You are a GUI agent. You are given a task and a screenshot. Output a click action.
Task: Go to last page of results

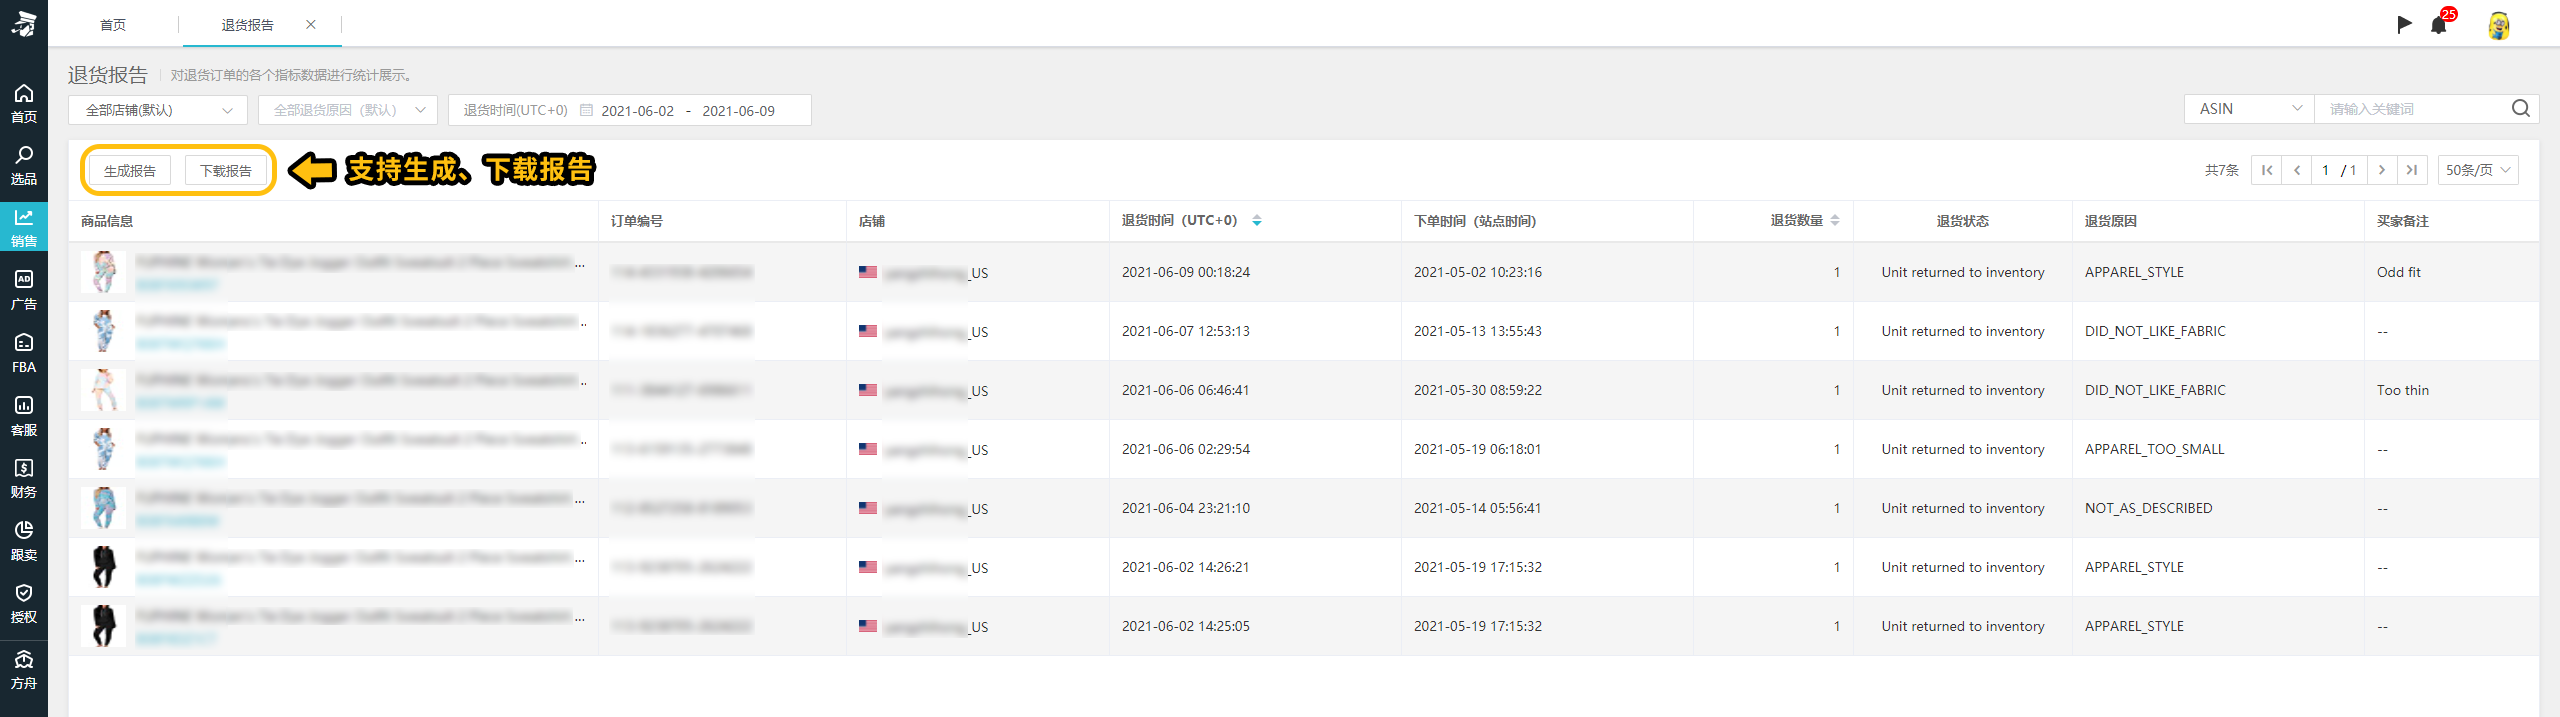tap(2412, 170)
